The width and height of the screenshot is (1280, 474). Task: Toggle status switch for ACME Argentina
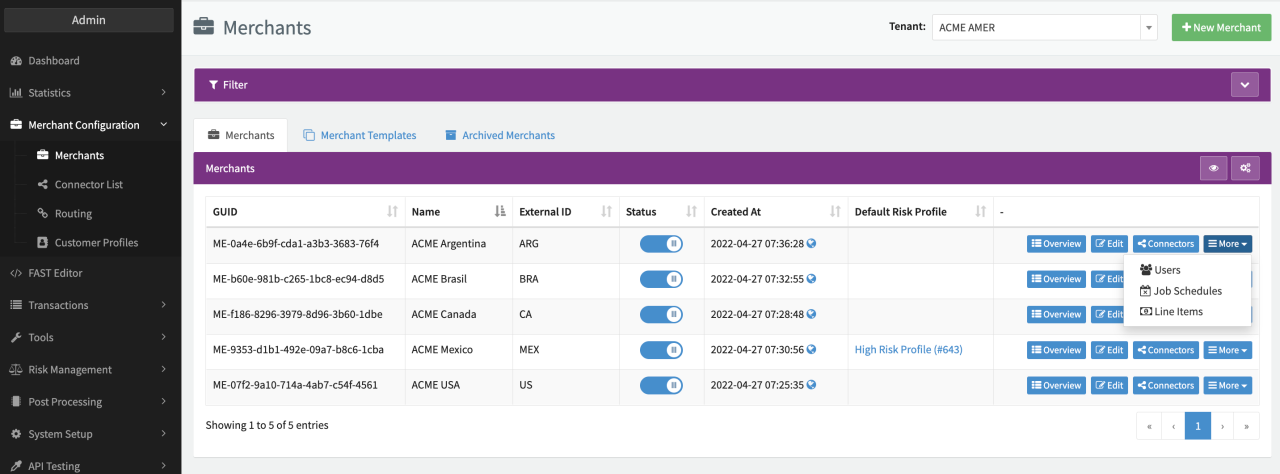tap(661, 243)
